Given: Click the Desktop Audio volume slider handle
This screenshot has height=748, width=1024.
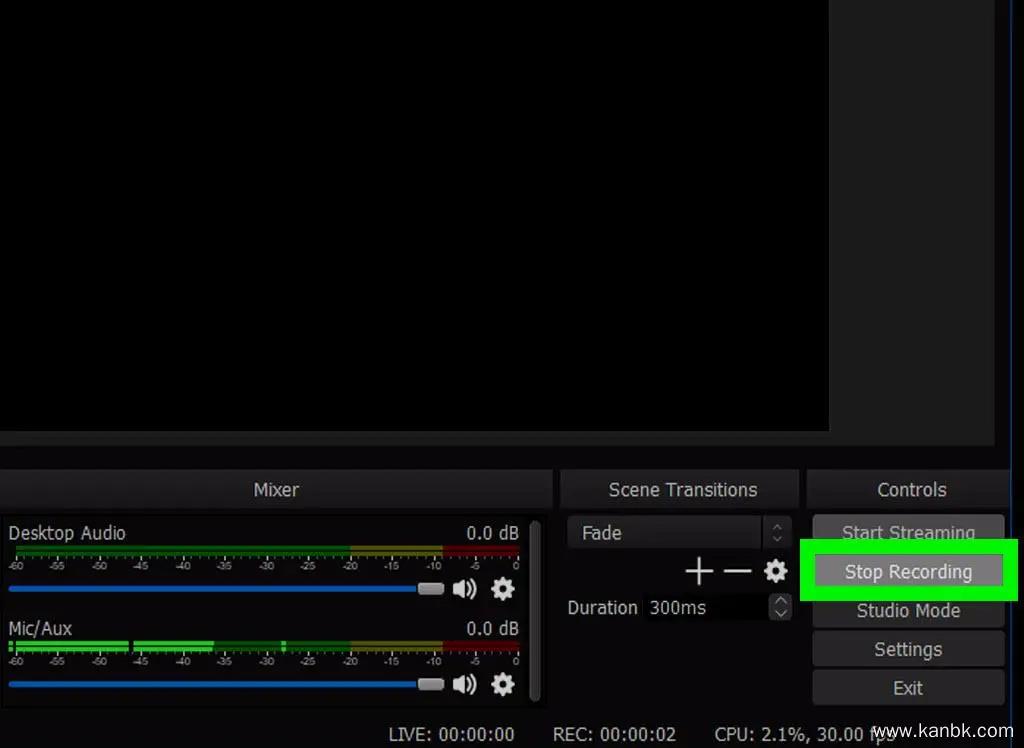Looking at the screenshot, I should [x=431, y=589].
